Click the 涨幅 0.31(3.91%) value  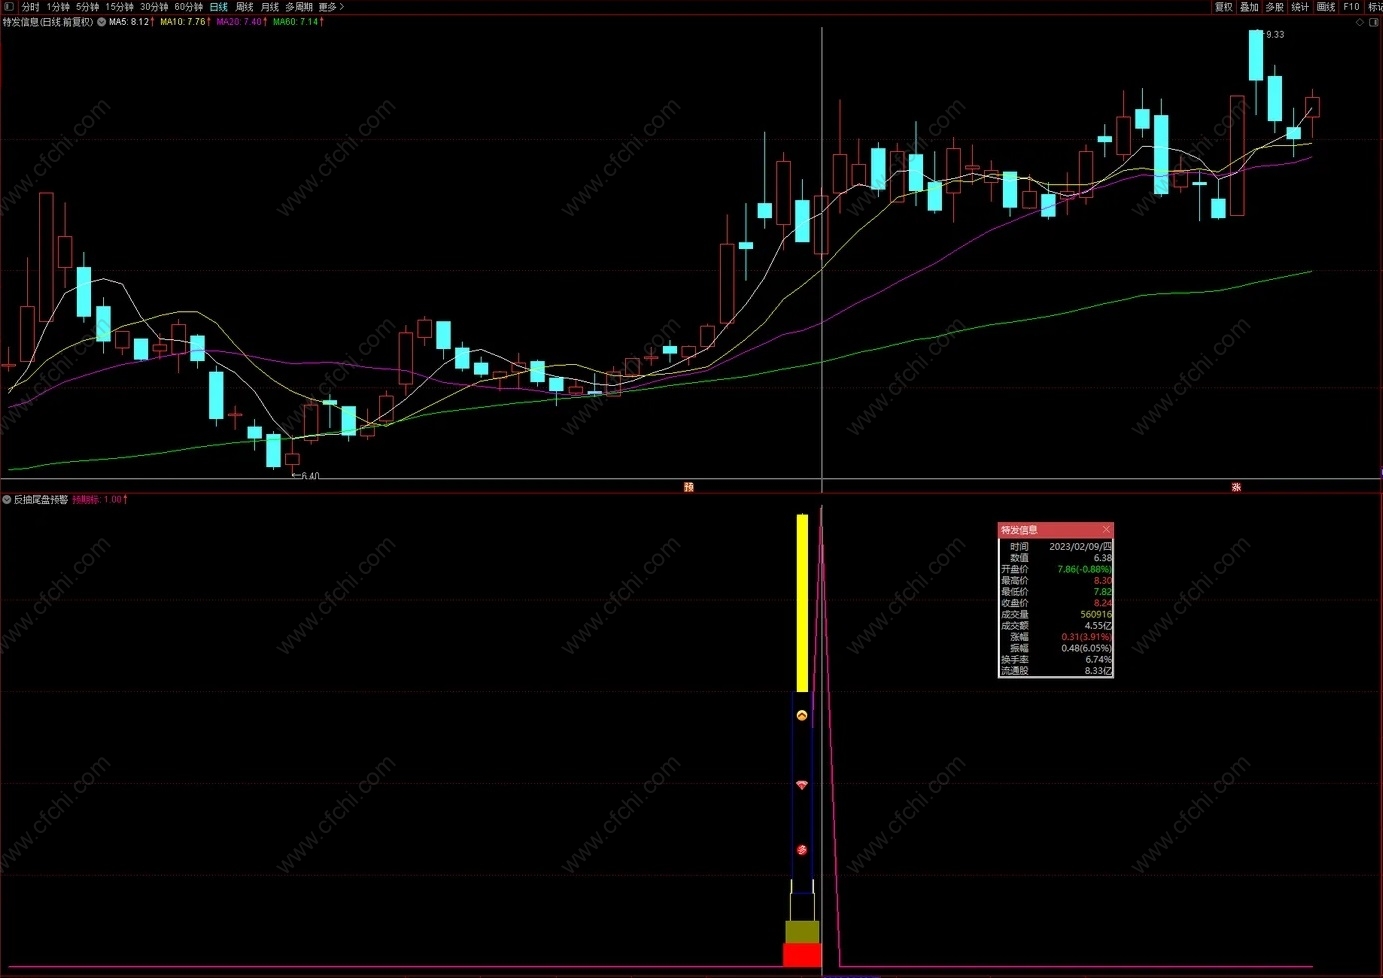[1086, 637]
